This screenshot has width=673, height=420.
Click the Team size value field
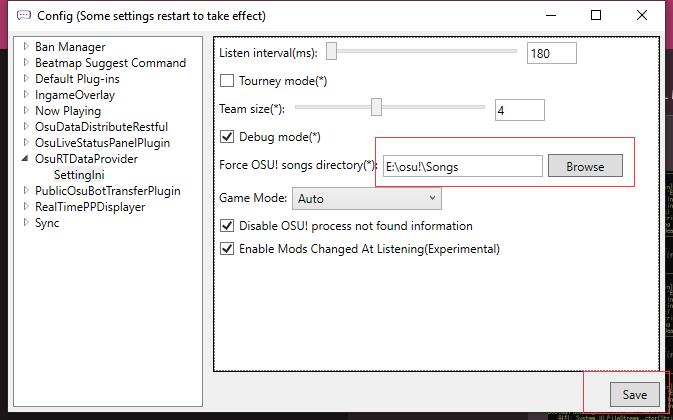pos(520,110)
